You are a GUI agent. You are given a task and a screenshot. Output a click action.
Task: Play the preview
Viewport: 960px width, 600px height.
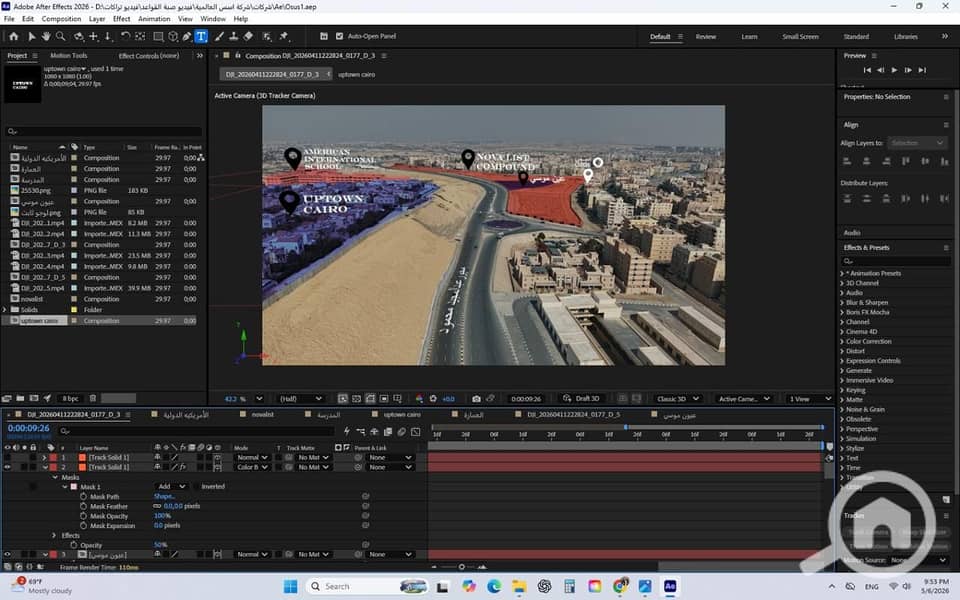point(894,70)
